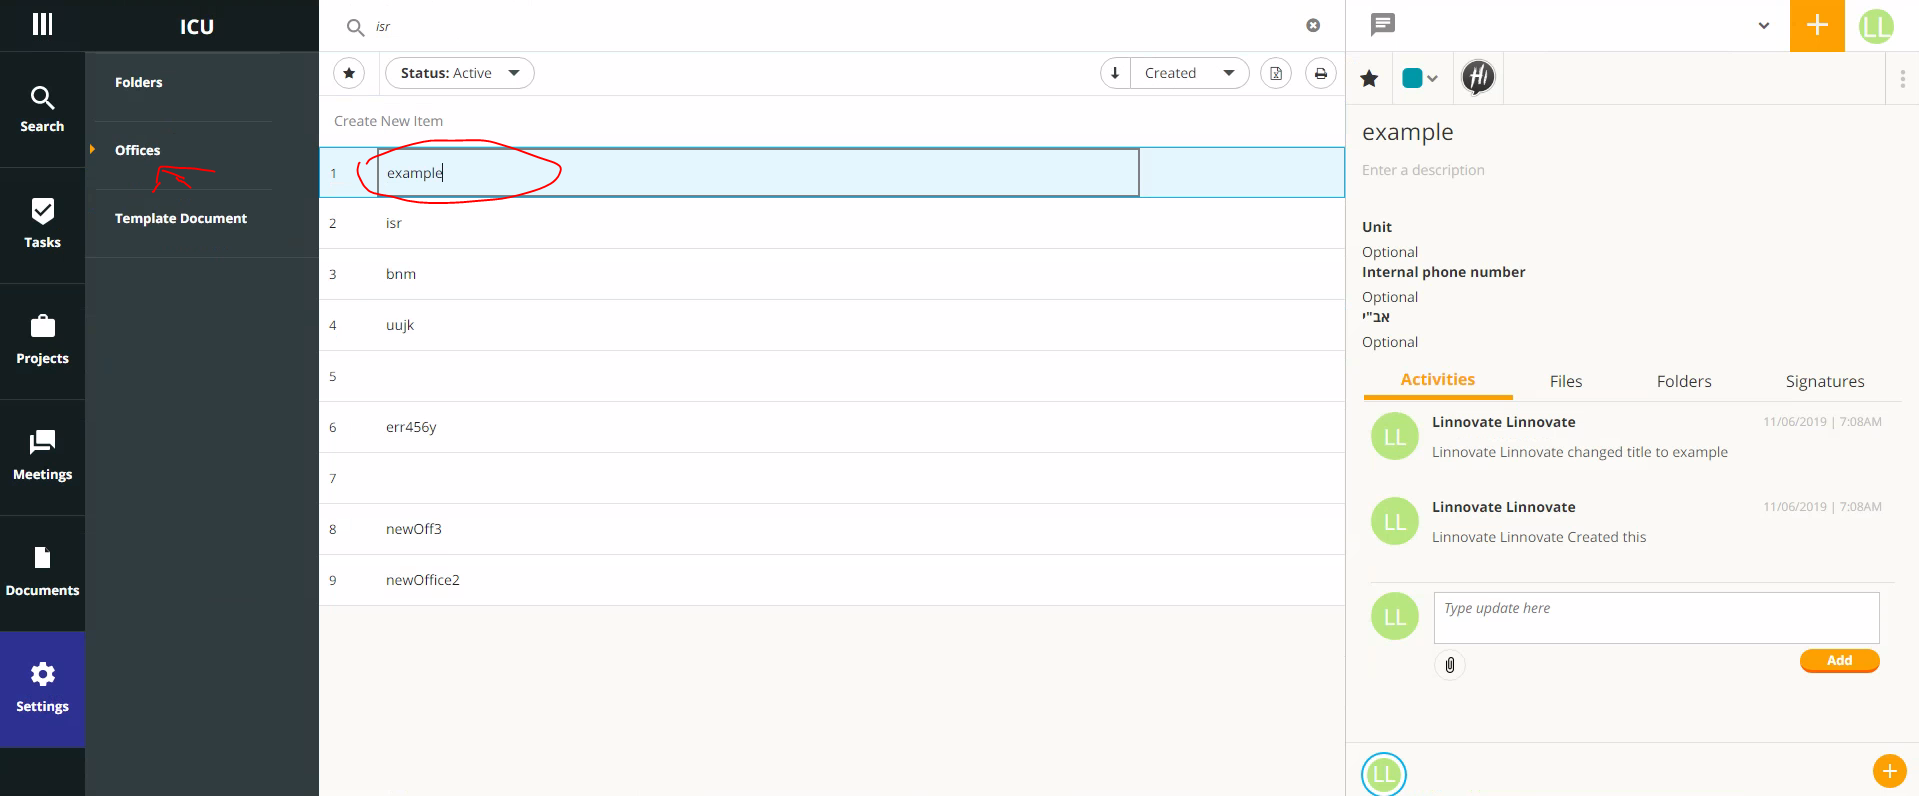This screenshot has width=1919, height=796.
Task: Open the three-dot more options menu
Action: [1902, 79]
